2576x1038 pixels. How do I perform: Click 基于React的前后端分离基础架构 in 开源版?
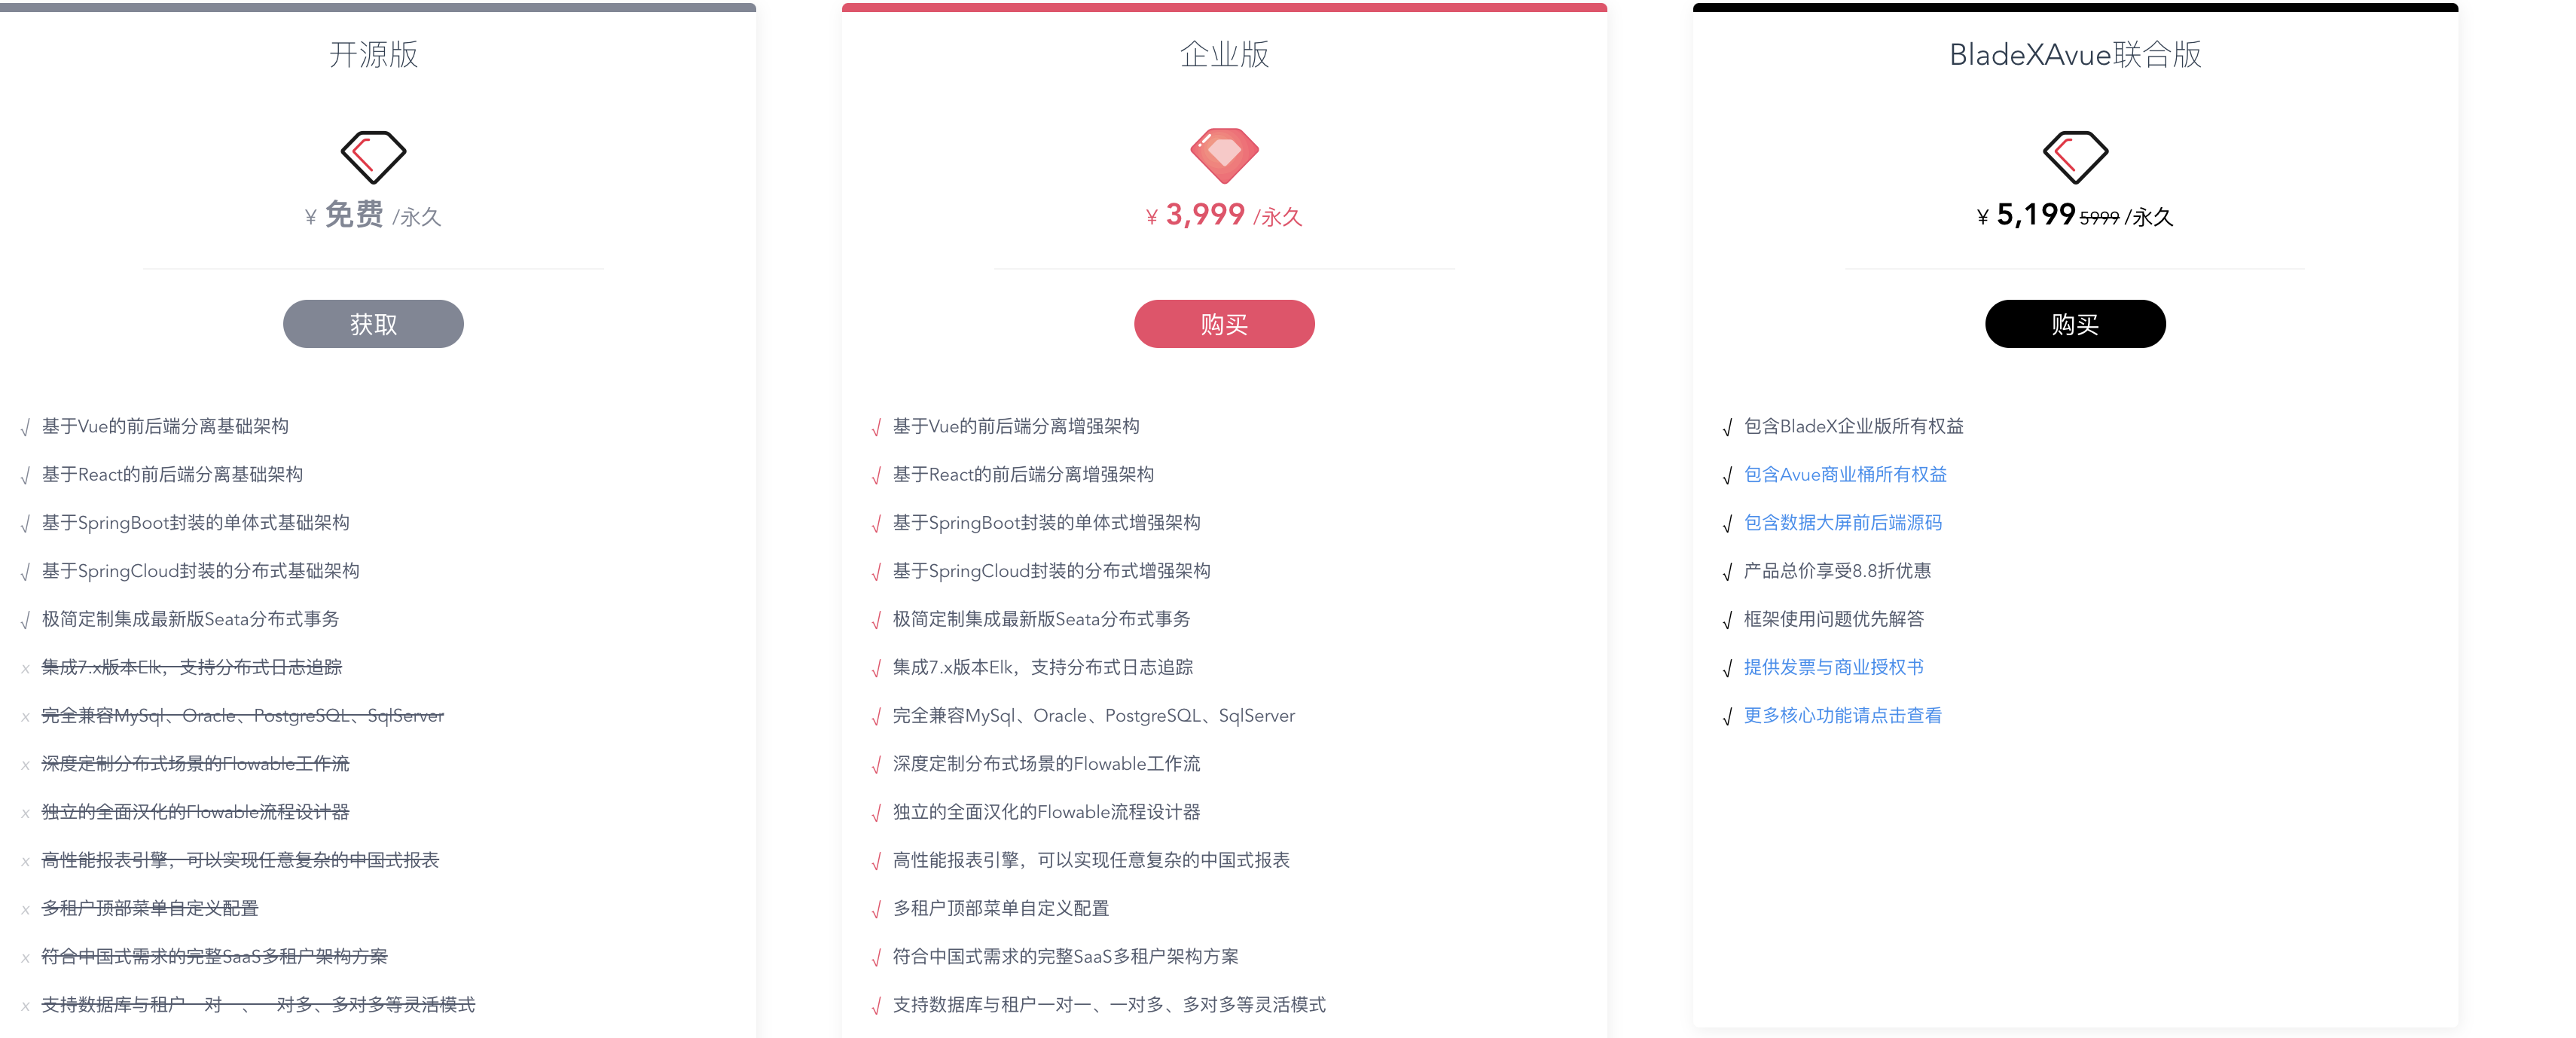coord(172,474)
